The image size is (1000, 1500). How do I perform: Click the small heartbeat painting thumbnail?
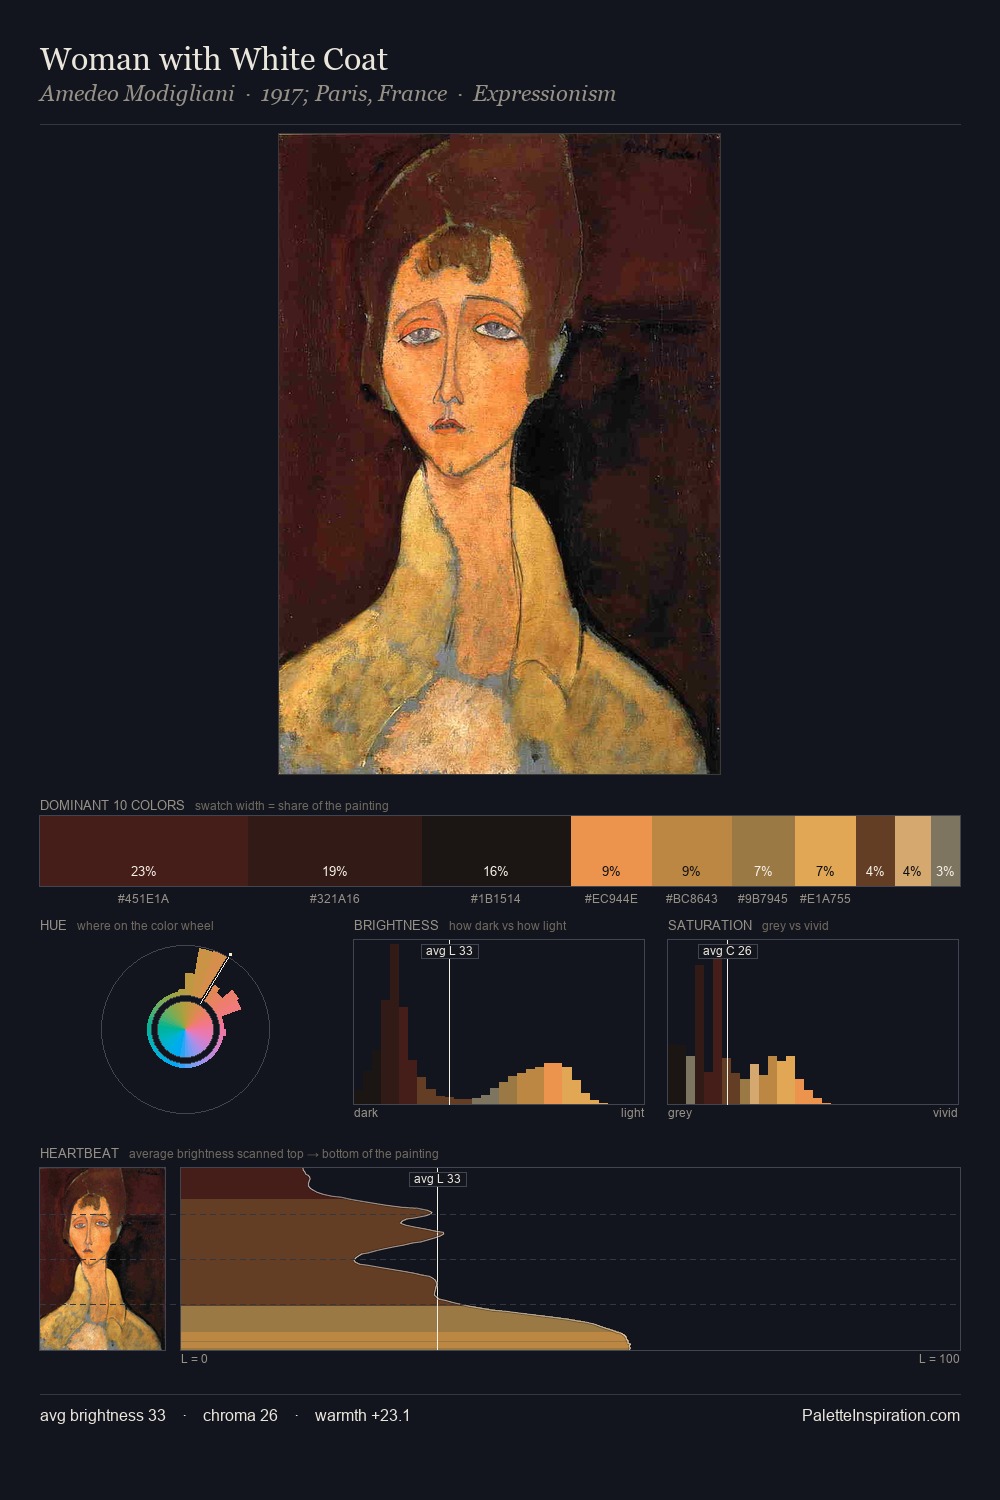(102, 1259)
